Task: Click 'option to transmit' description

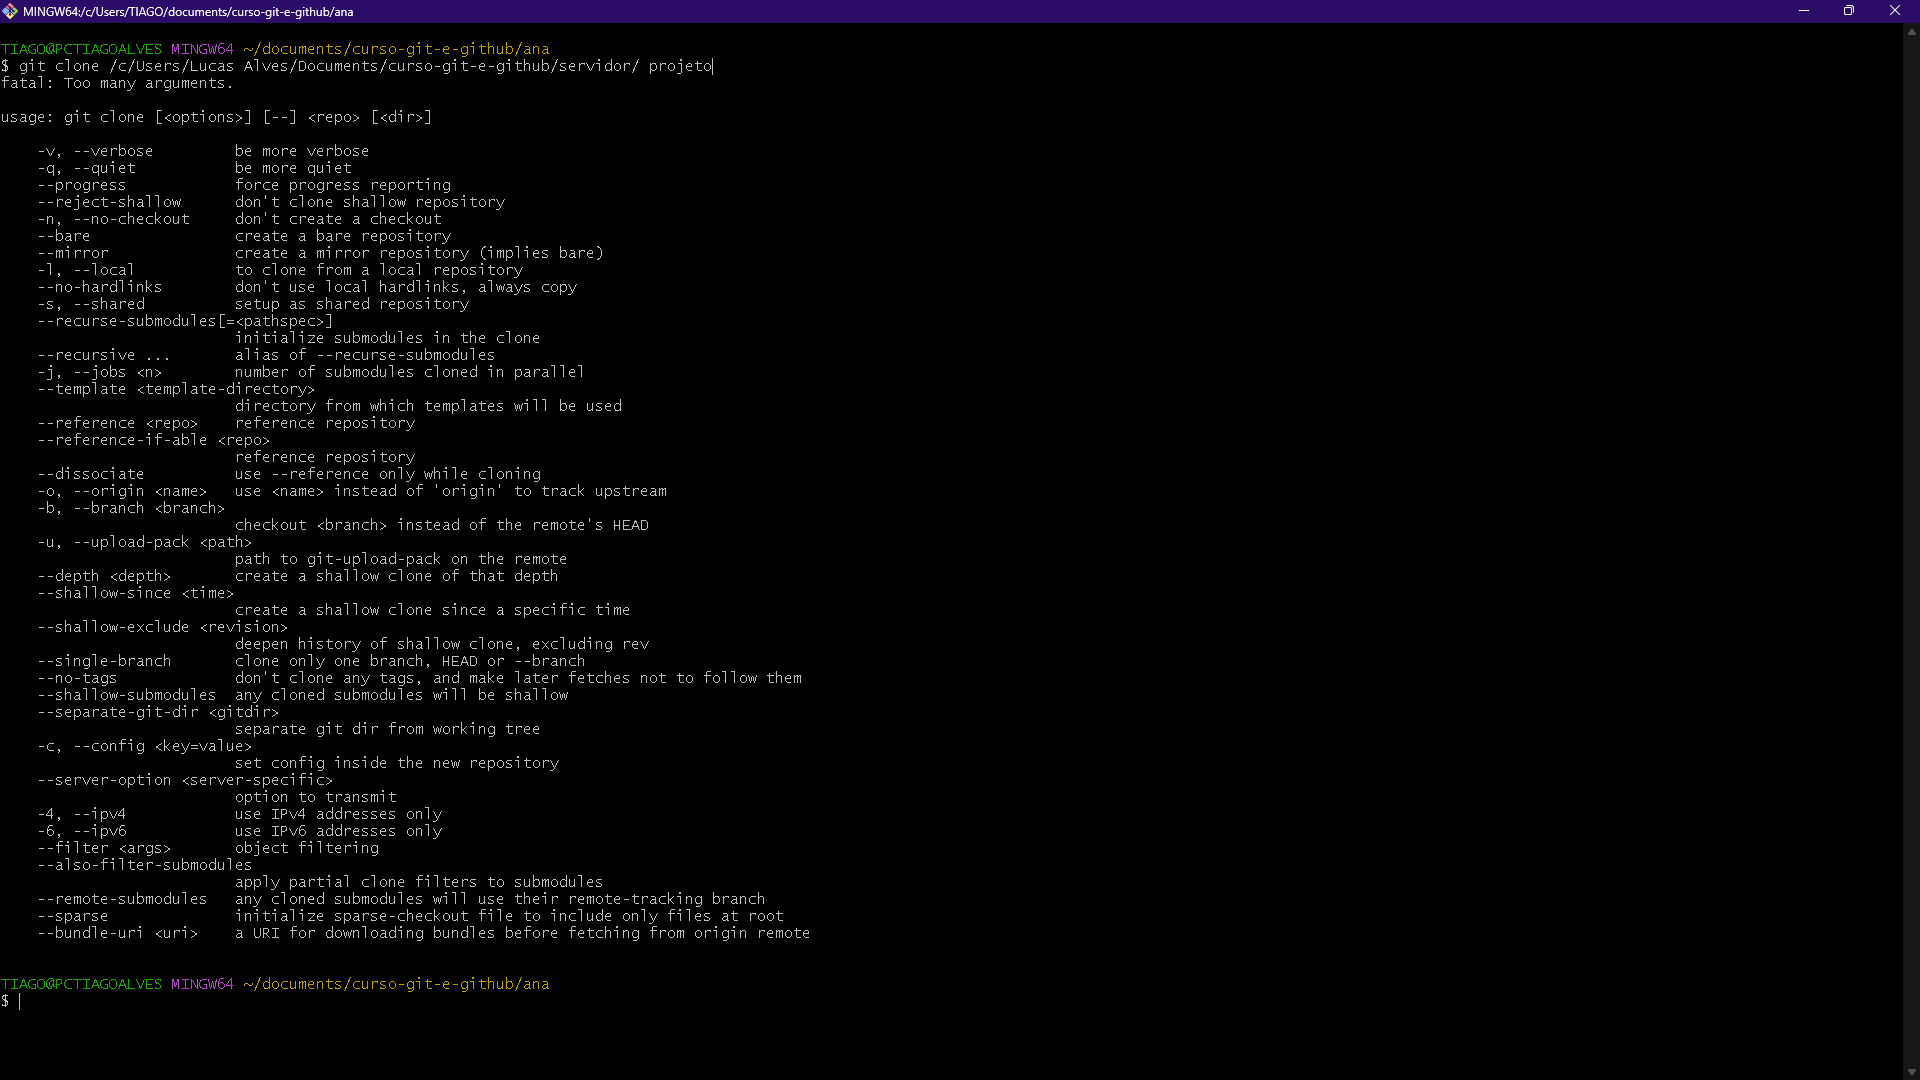Action: pos(316,797)
